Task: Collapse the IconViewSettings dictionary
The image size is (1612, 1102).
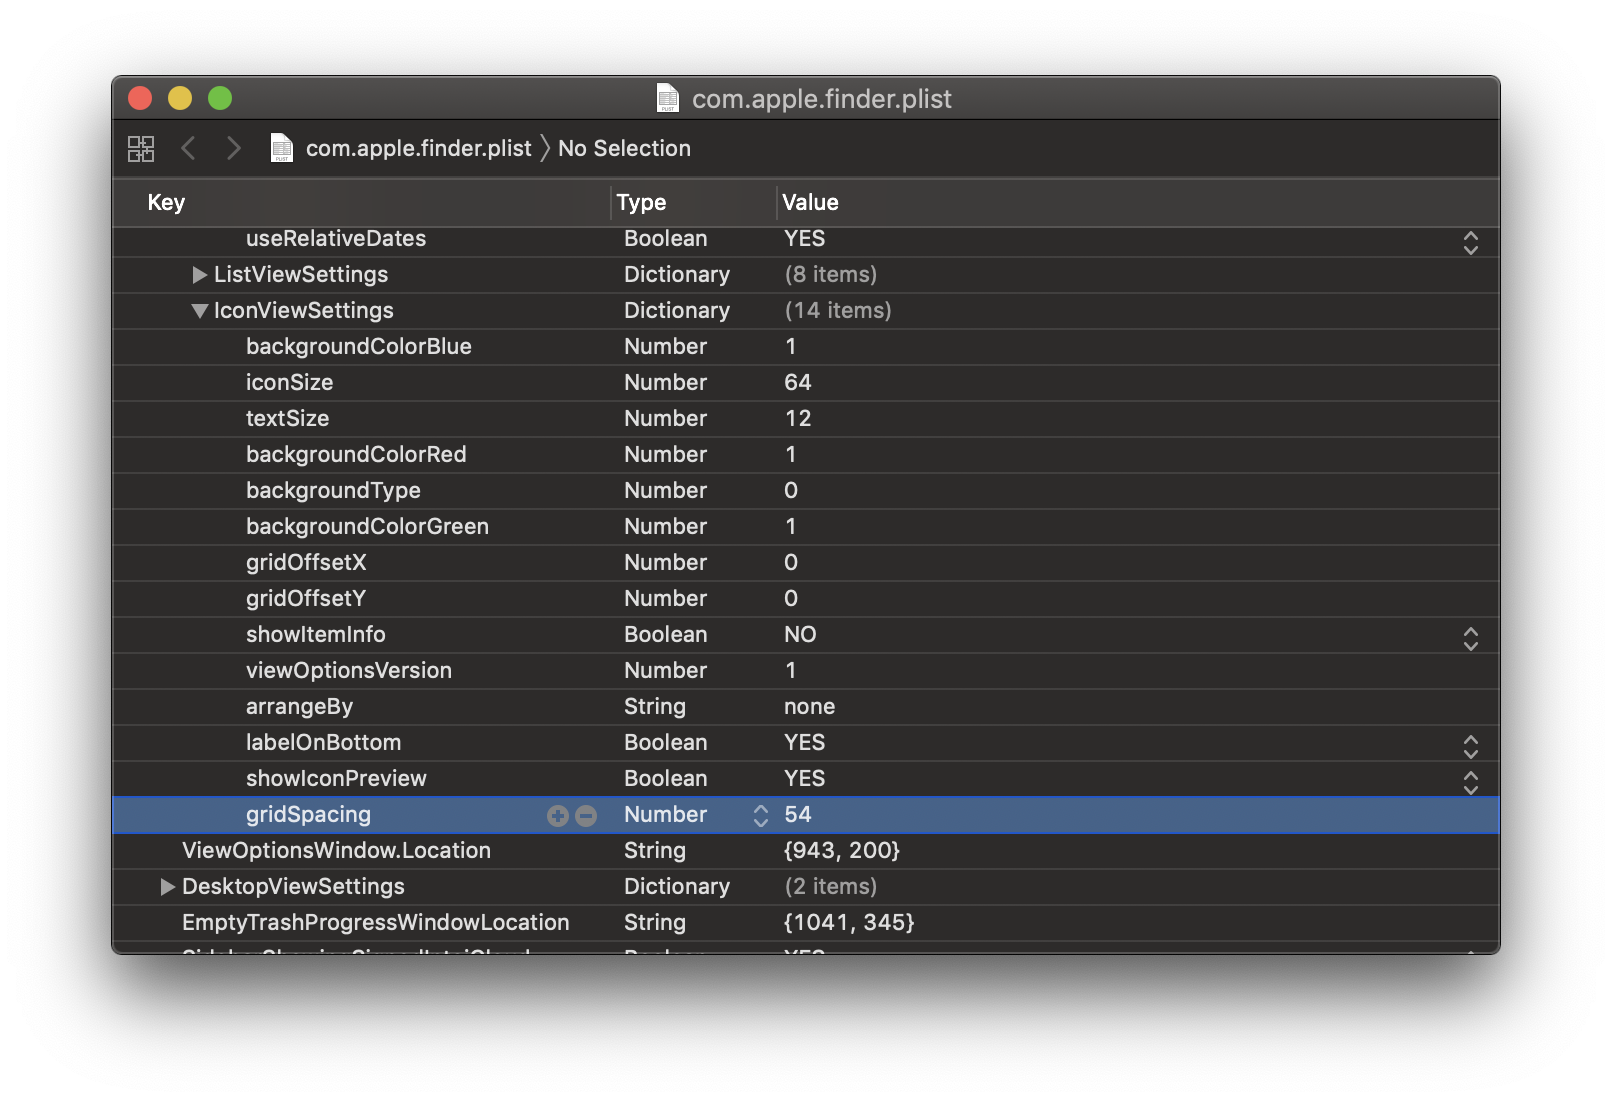Action: tap(199, 310)
